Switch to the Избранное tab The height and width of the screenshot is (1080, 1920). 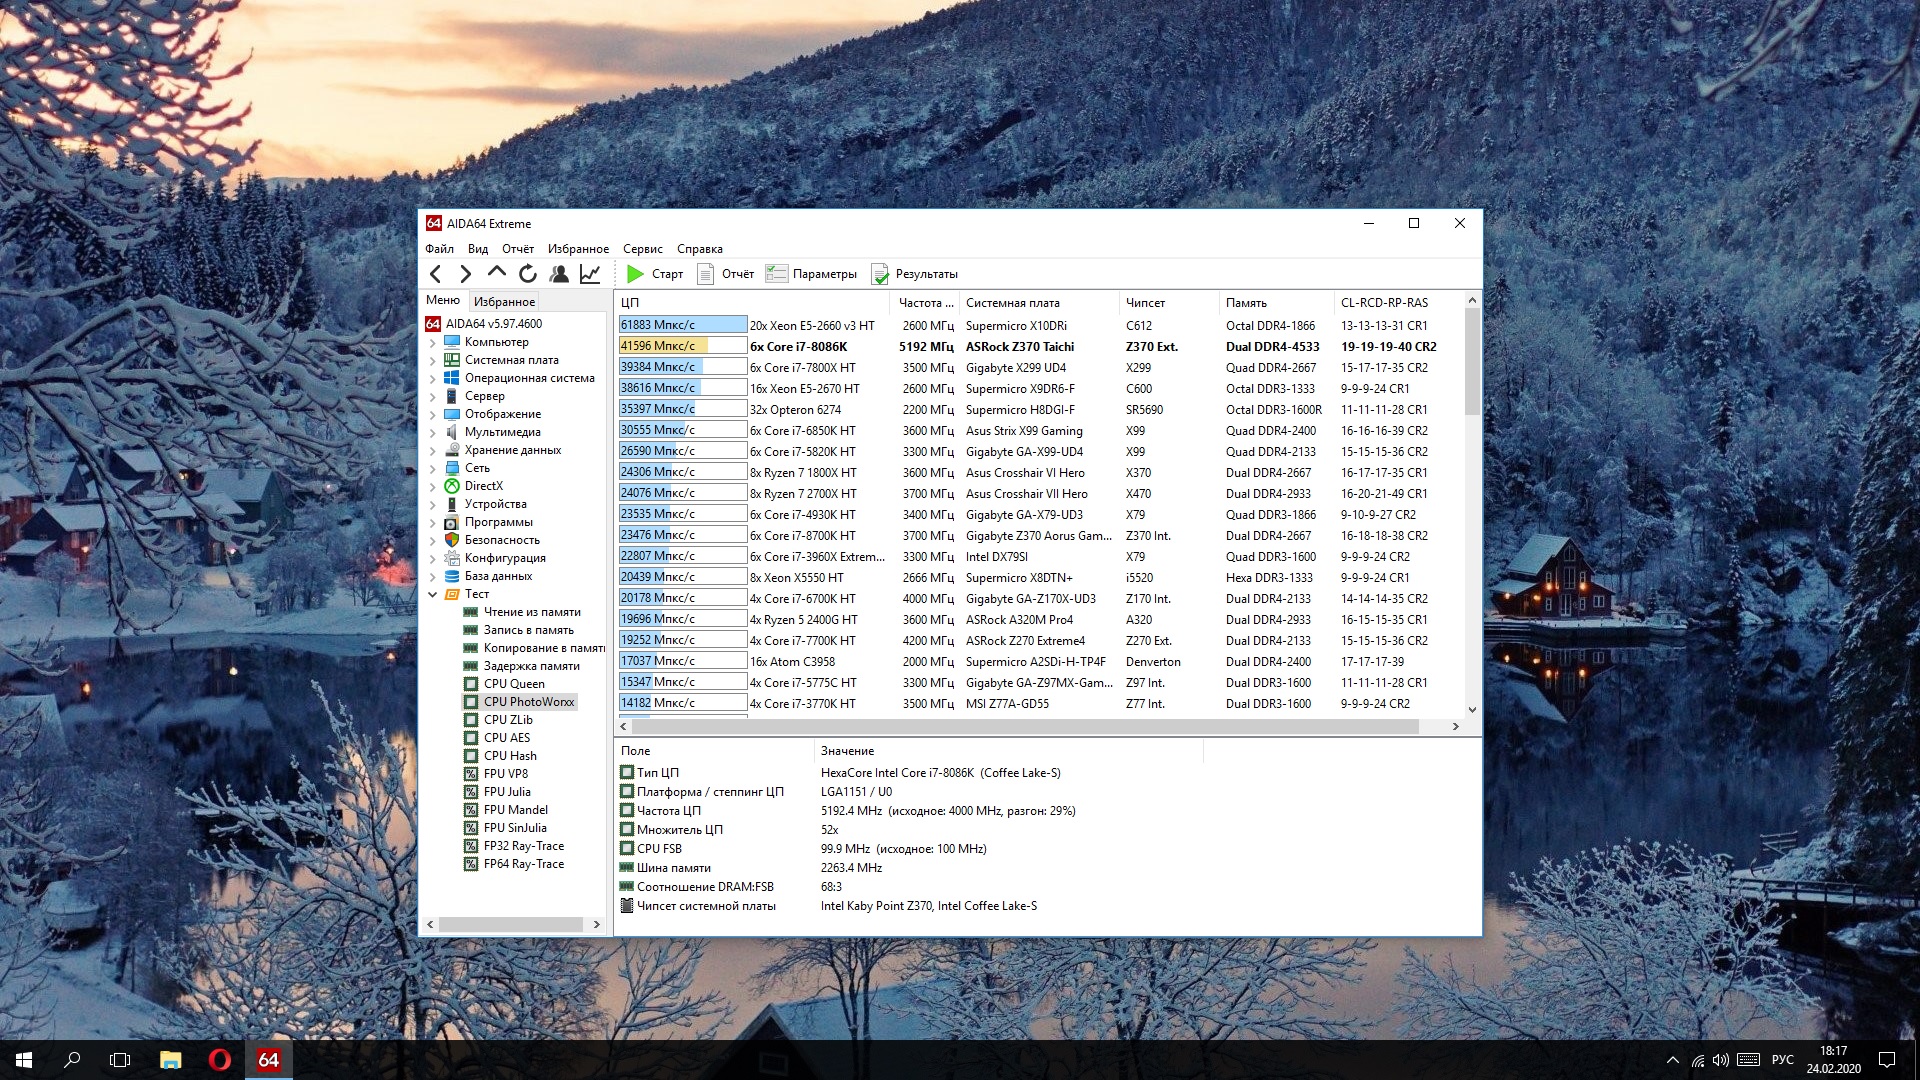click(504, 301)
